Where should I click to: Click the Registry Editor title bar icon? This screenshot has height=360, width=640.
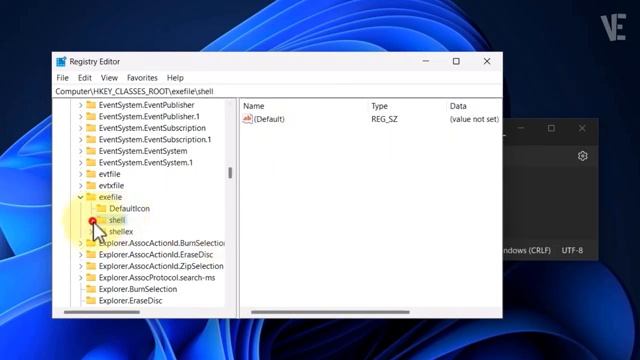coord(61,62)
